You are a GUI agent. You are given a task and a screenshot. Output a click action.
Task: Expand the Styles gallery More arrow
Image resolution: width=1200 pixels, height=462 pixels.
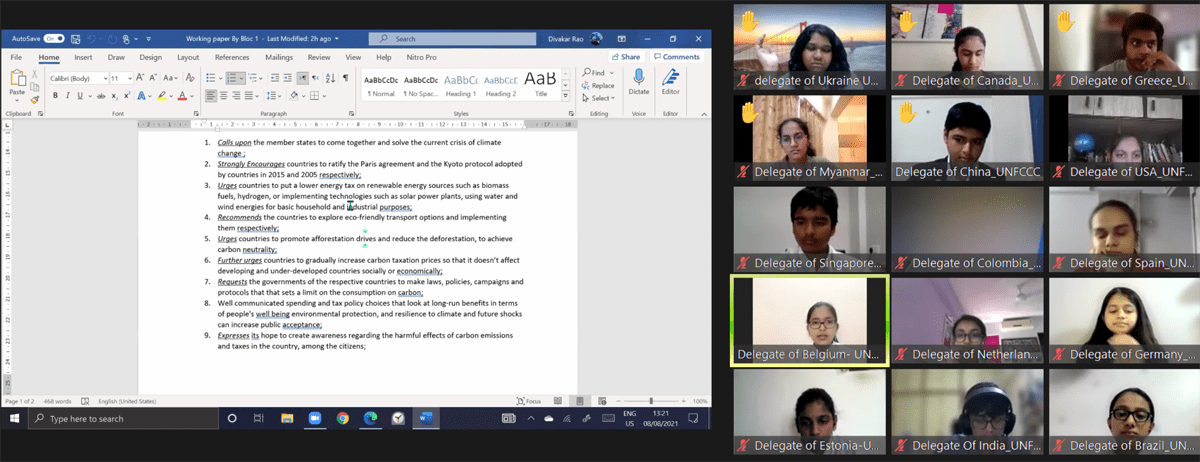(x=565, y=95)
